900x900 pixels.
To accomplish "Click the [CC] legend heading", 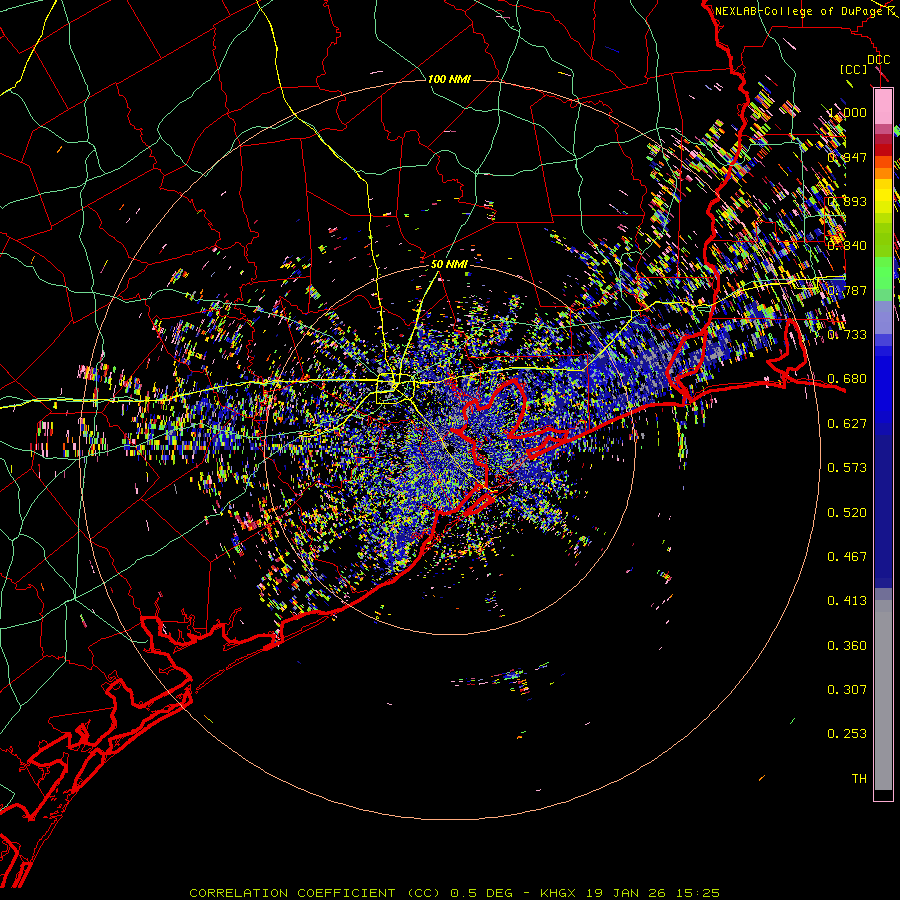I will point(854,69).
